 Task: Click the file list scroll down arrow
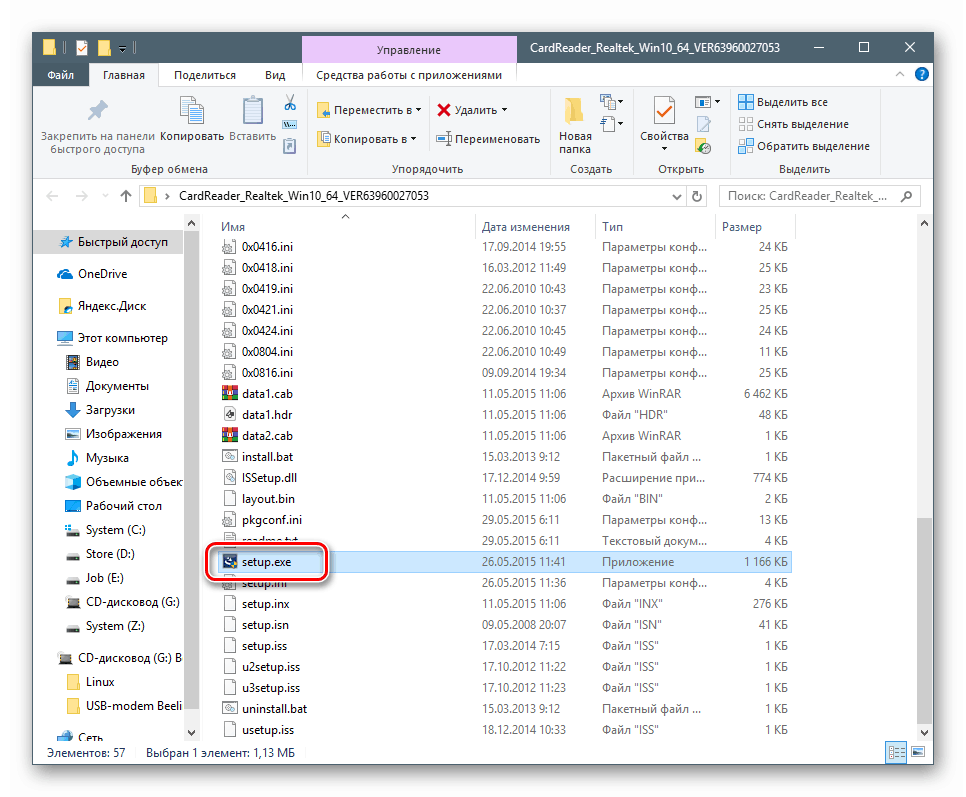(924, 732)
